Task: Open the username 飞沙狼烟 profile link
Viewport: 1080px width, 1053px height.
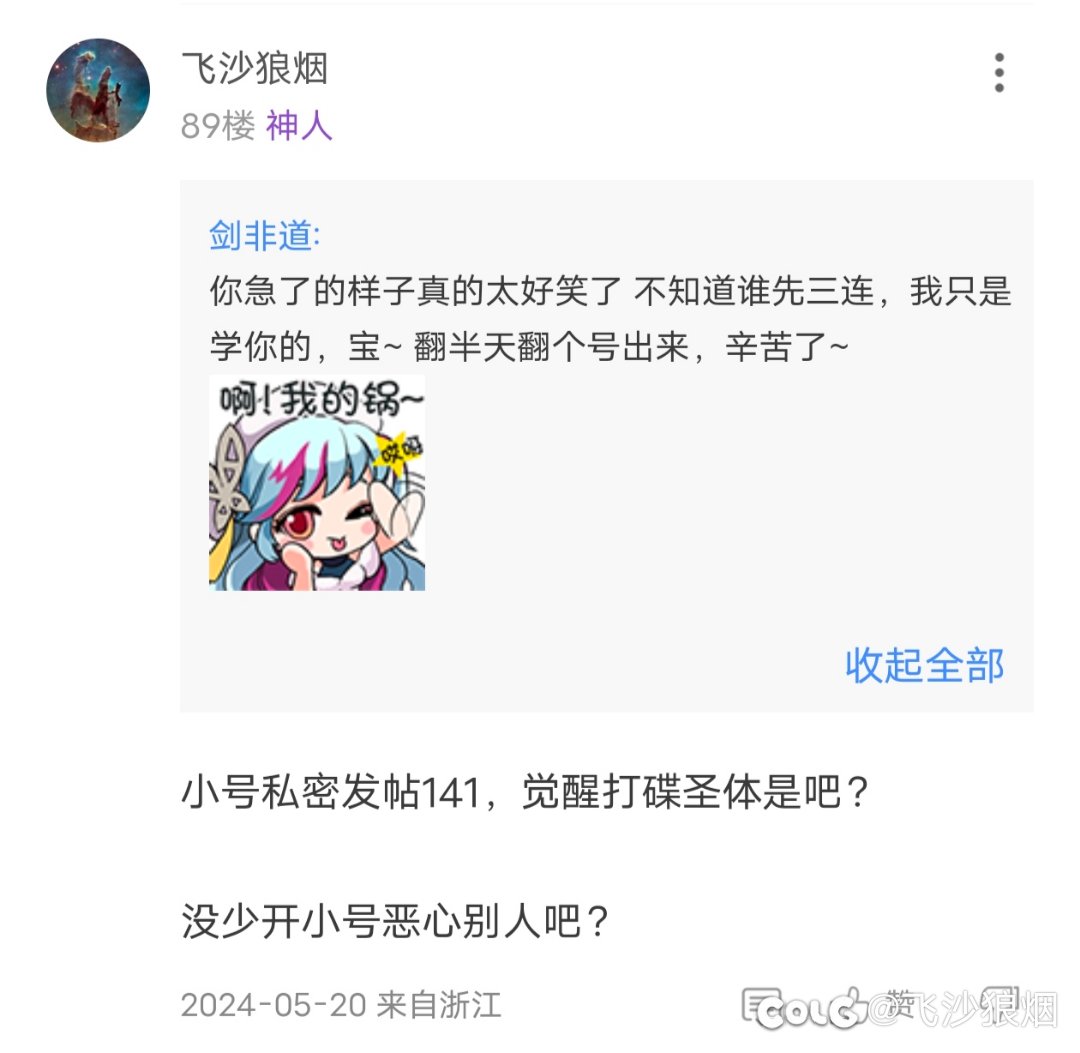Action: tap(254, 68)
